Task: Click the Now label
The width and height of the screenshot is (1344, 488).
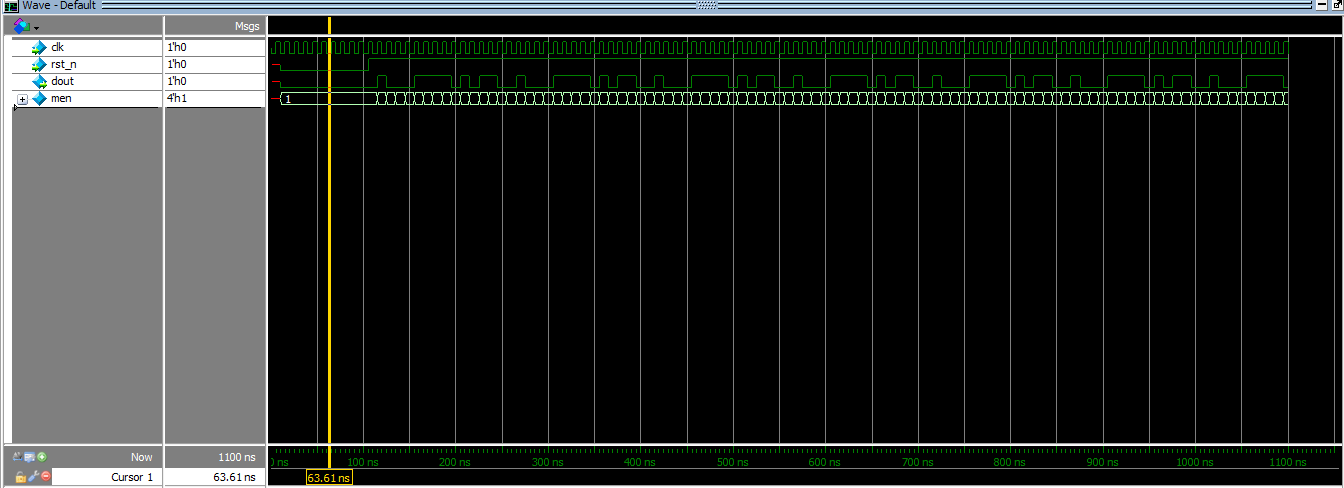Action: (142, 457)
